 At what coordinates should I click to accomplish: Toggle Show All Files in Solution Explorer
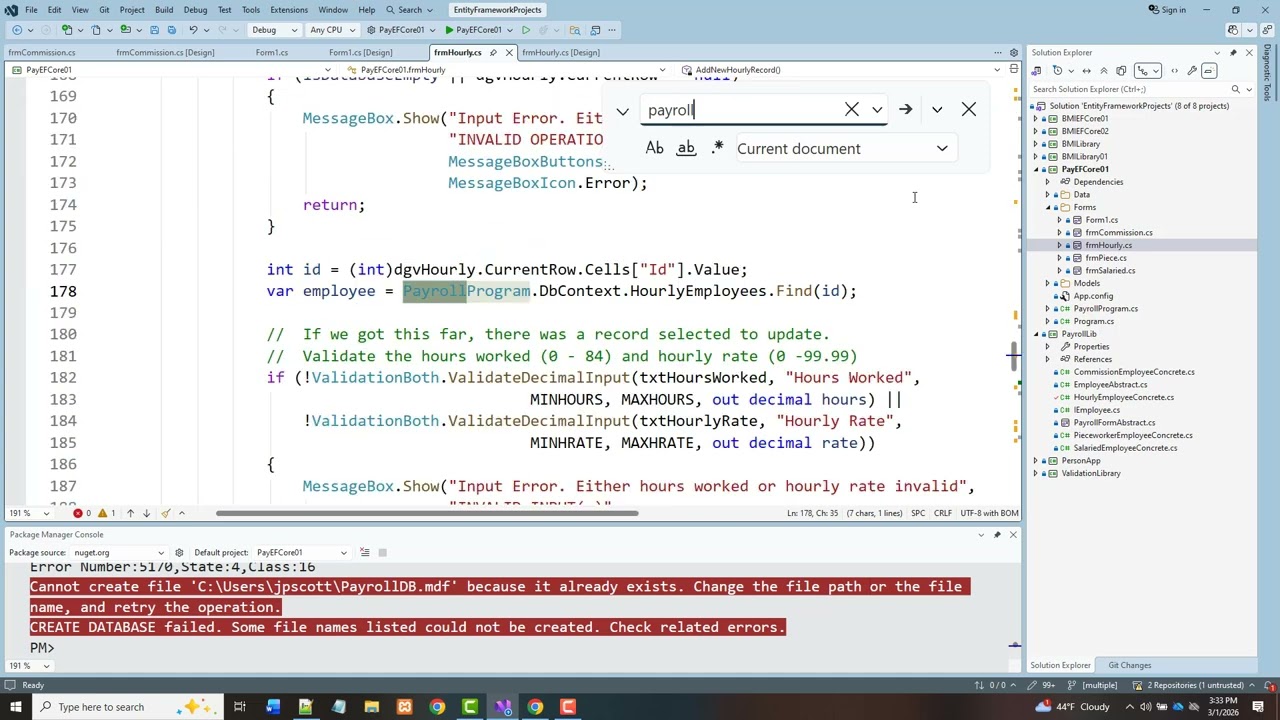click(x=1121, y=70)
